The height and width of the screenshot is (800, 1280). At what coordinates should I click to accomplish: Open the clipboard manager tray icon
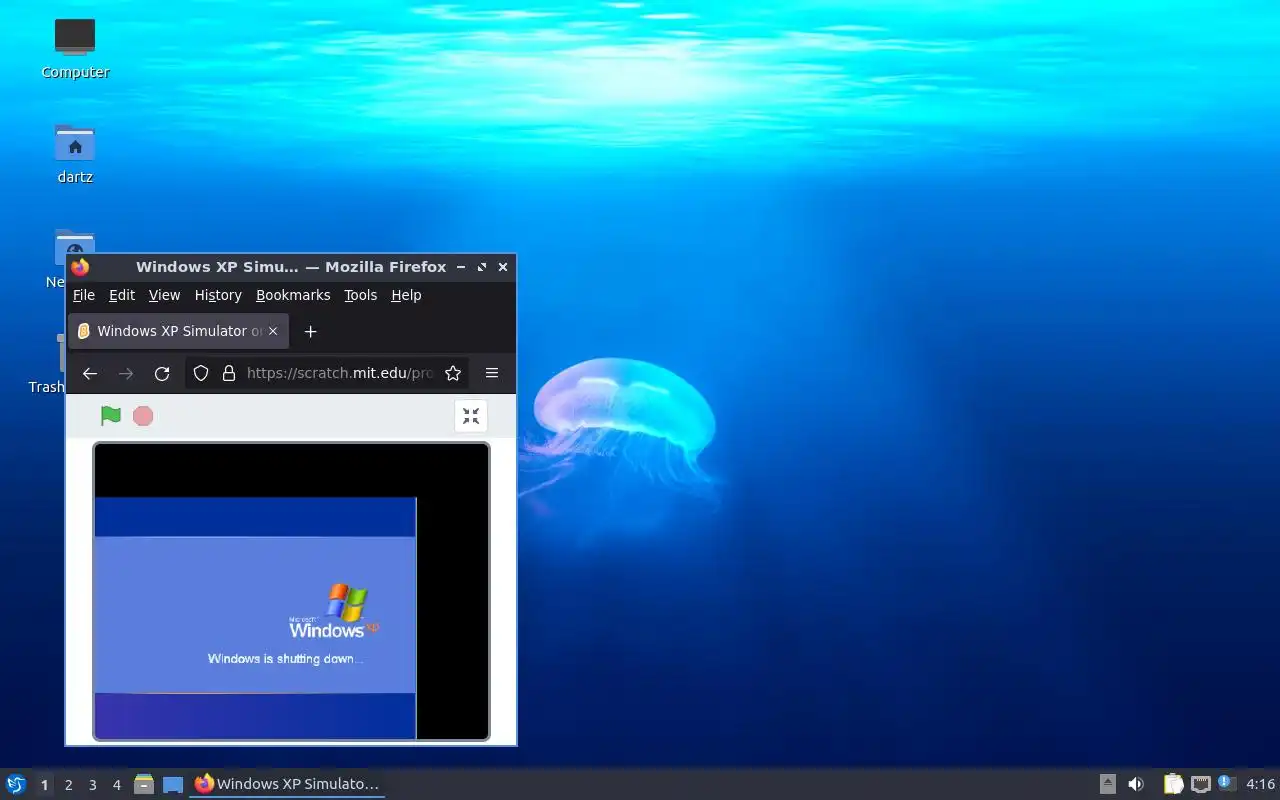pyautogui.click(x=1173, y=784)
